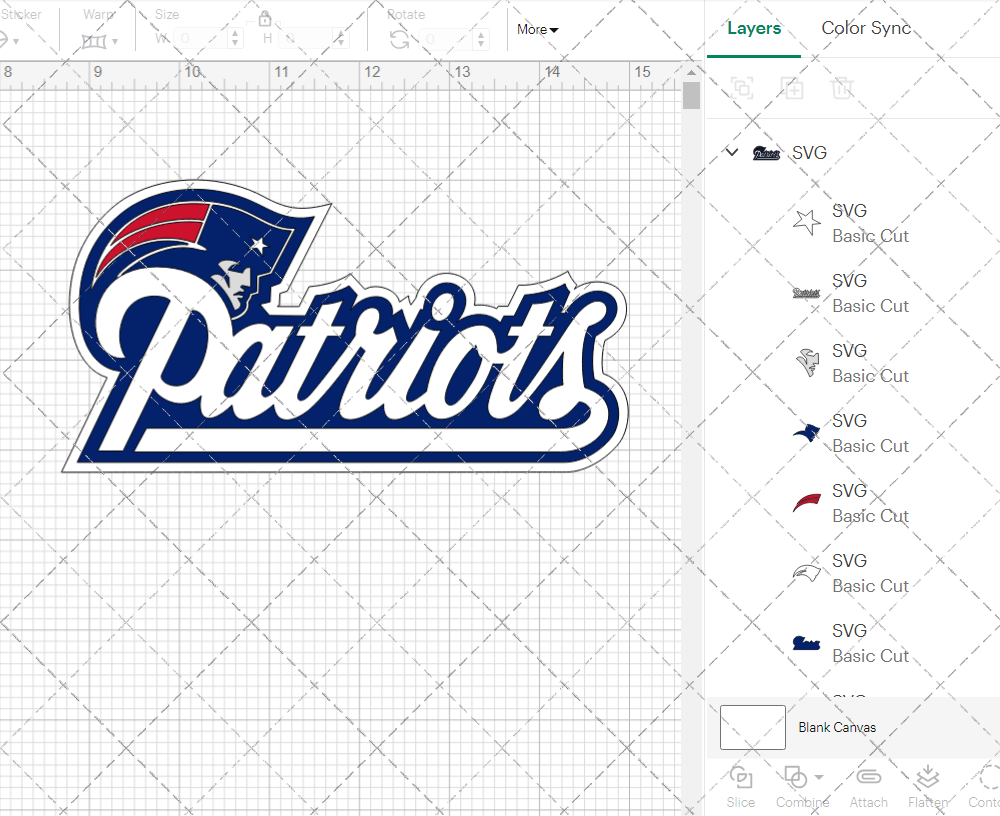The height and width of the screenshot is (816, 1000).
Task: Click the vertical canvas scrollbar
Action: (x=691, y=96)
